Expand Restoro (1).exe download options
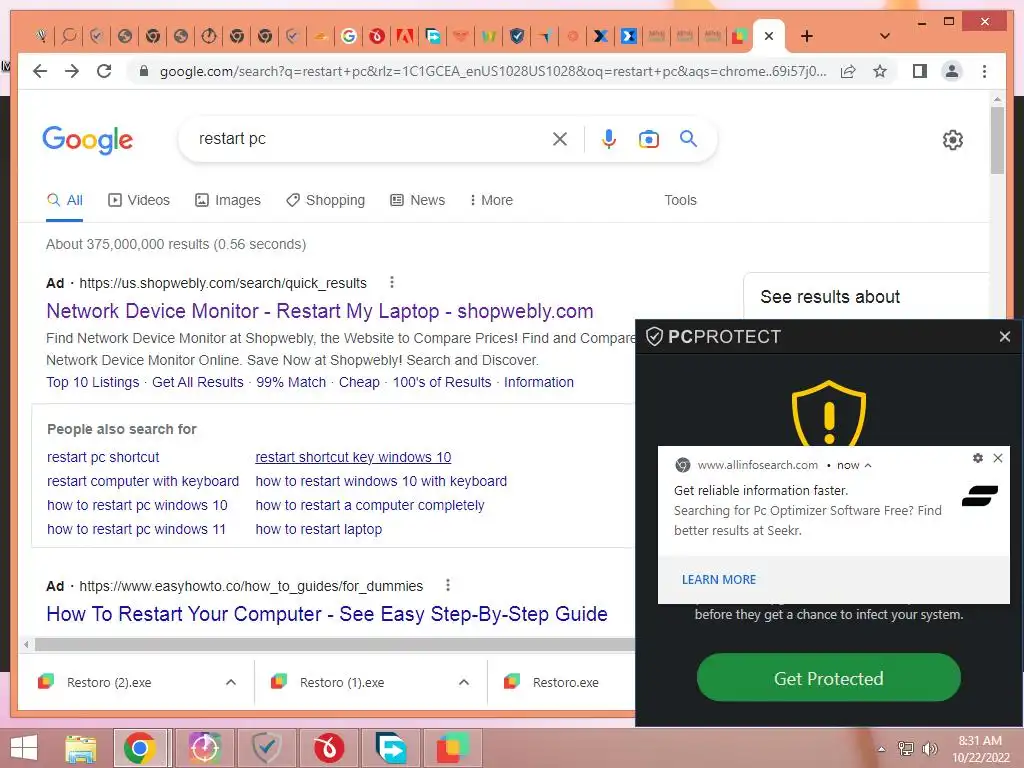Screen dimensions: 1024x768 pos(464,682)
